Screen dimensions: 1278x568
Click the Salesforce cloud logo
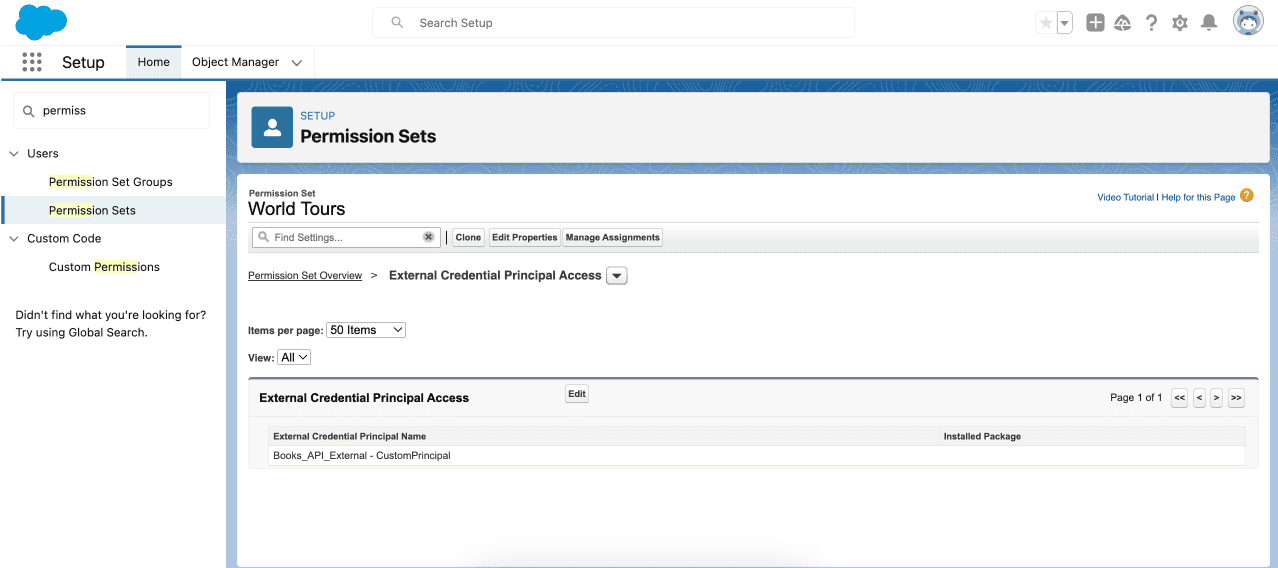[x=41, y=22]
